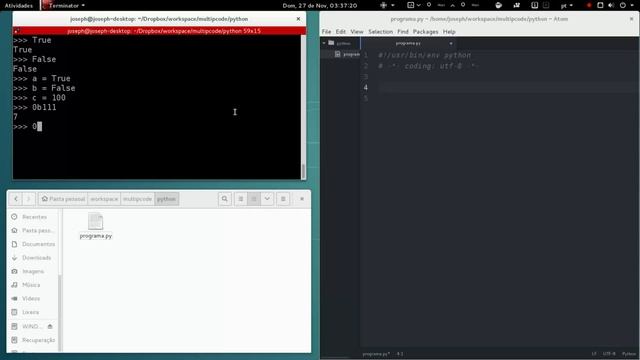Open Pasta pessoal in the path bar
Viewport: 640px width, 360px height.
[x=63, y=199]
